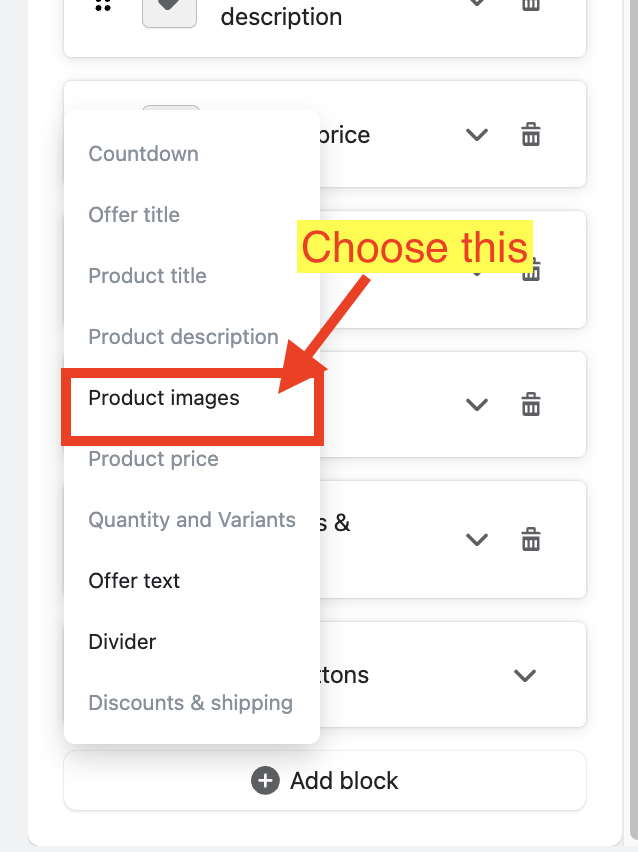
Task: Delete the description block via trash icon
Action: [x=531, y=5]
